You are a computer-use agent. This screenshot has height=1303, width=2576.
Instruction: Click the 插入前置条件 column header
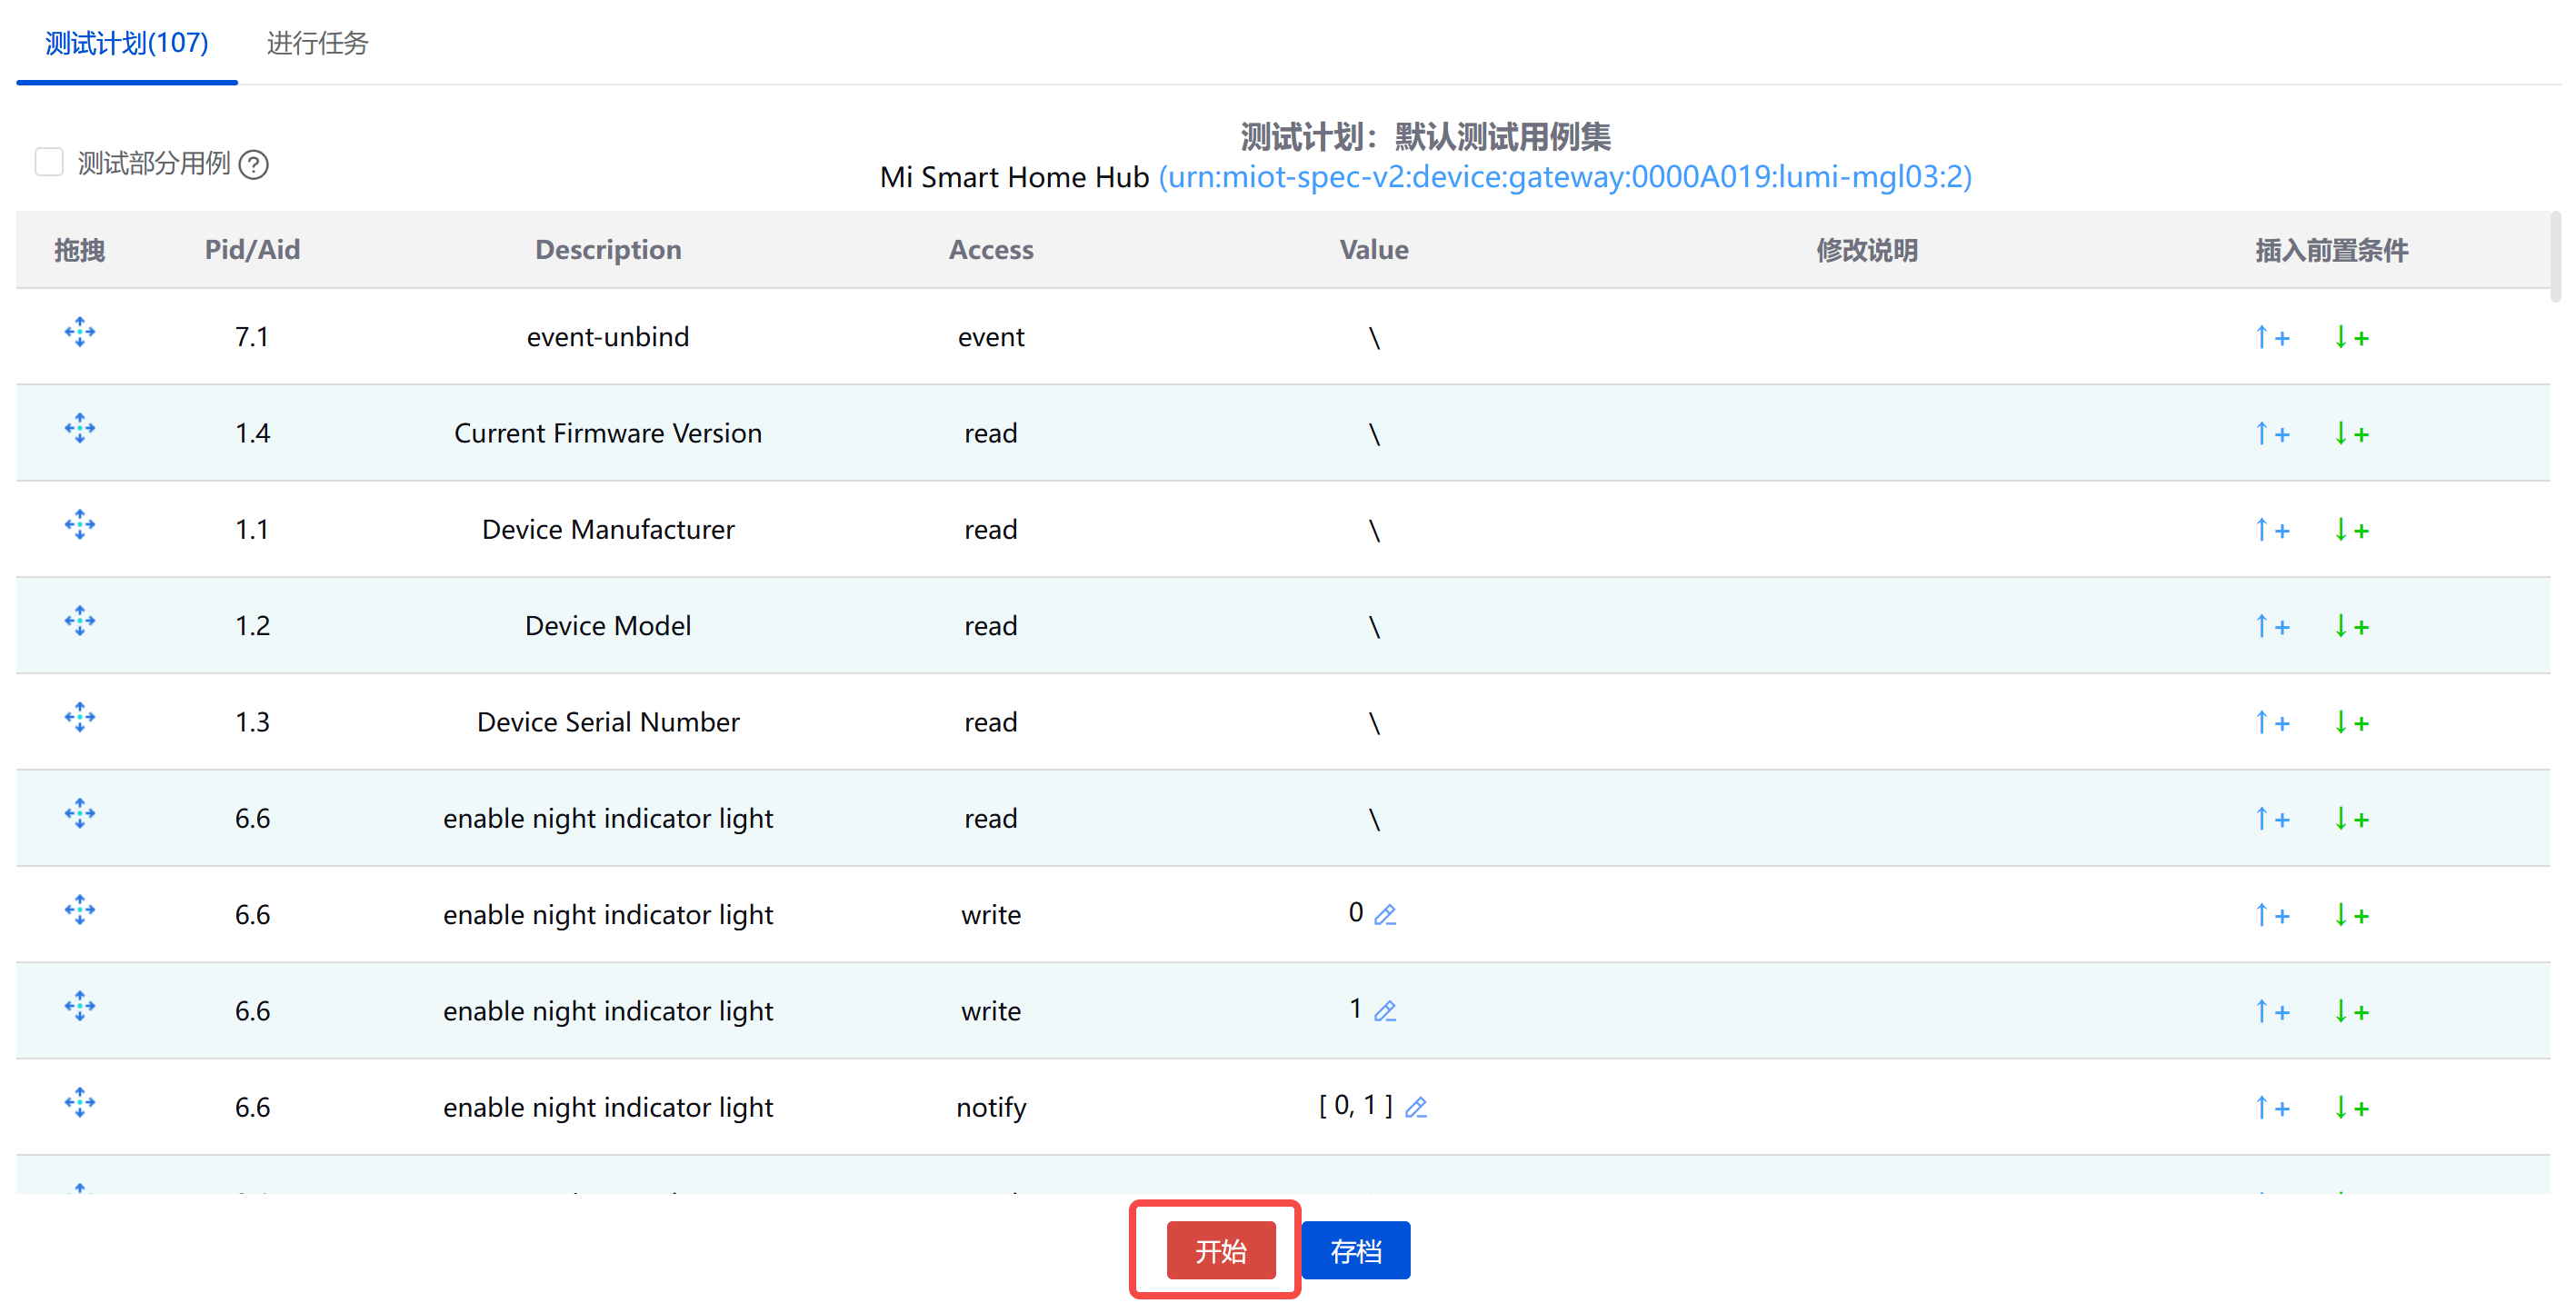pos(2331,250)
